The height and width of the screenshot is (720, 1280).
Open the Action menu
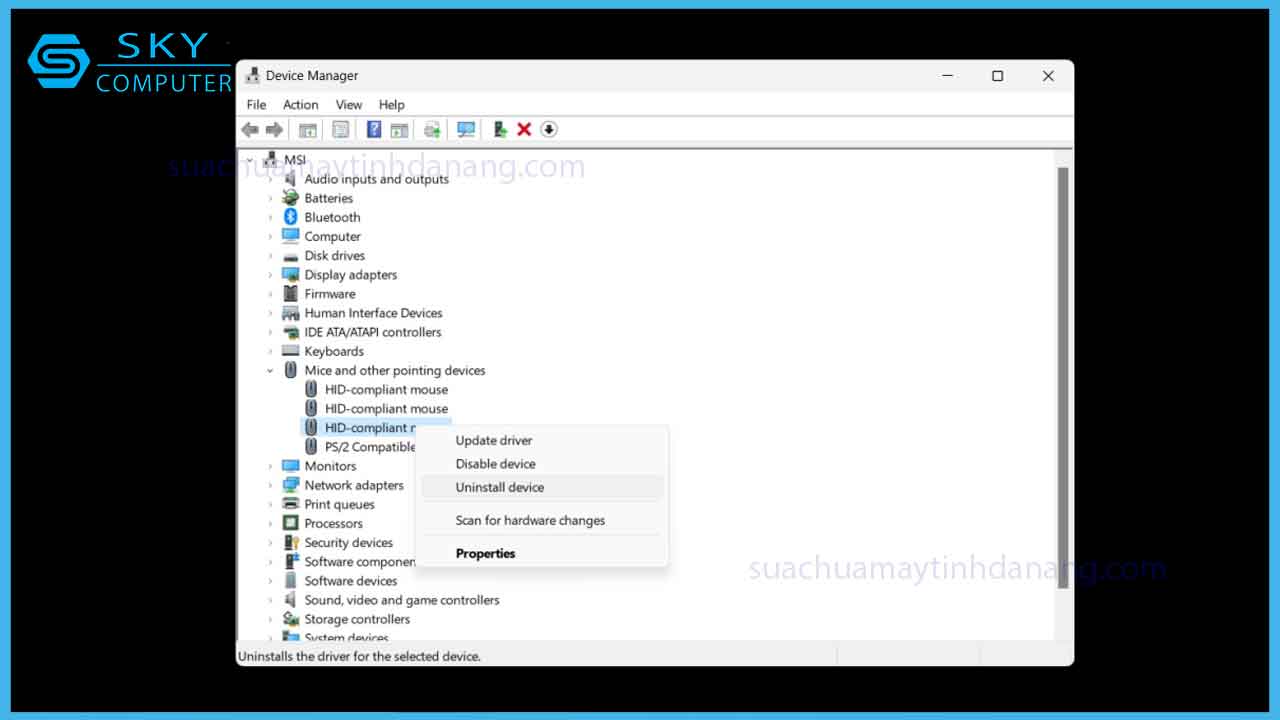pyautogui.click(x=300, y=105)
